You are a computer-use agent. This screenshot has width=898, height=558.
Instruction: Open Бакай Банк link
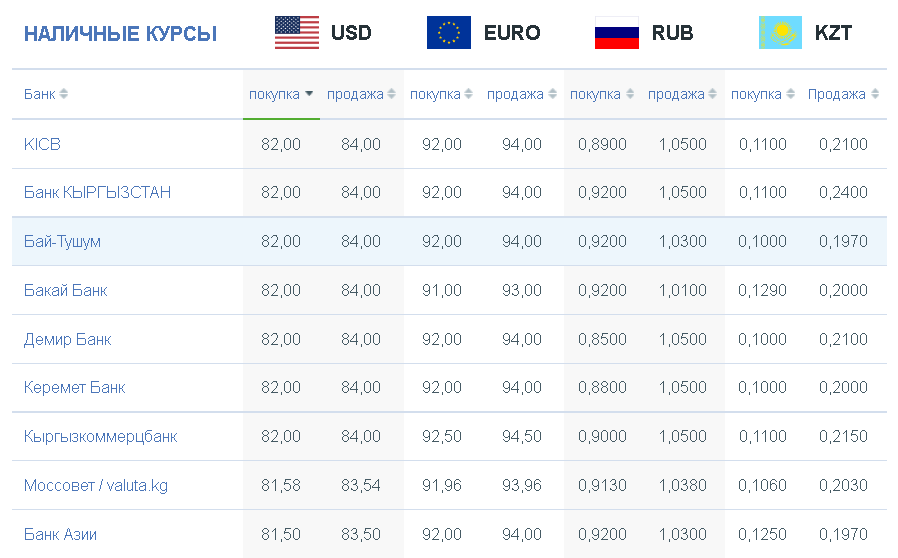pos(66,290)
